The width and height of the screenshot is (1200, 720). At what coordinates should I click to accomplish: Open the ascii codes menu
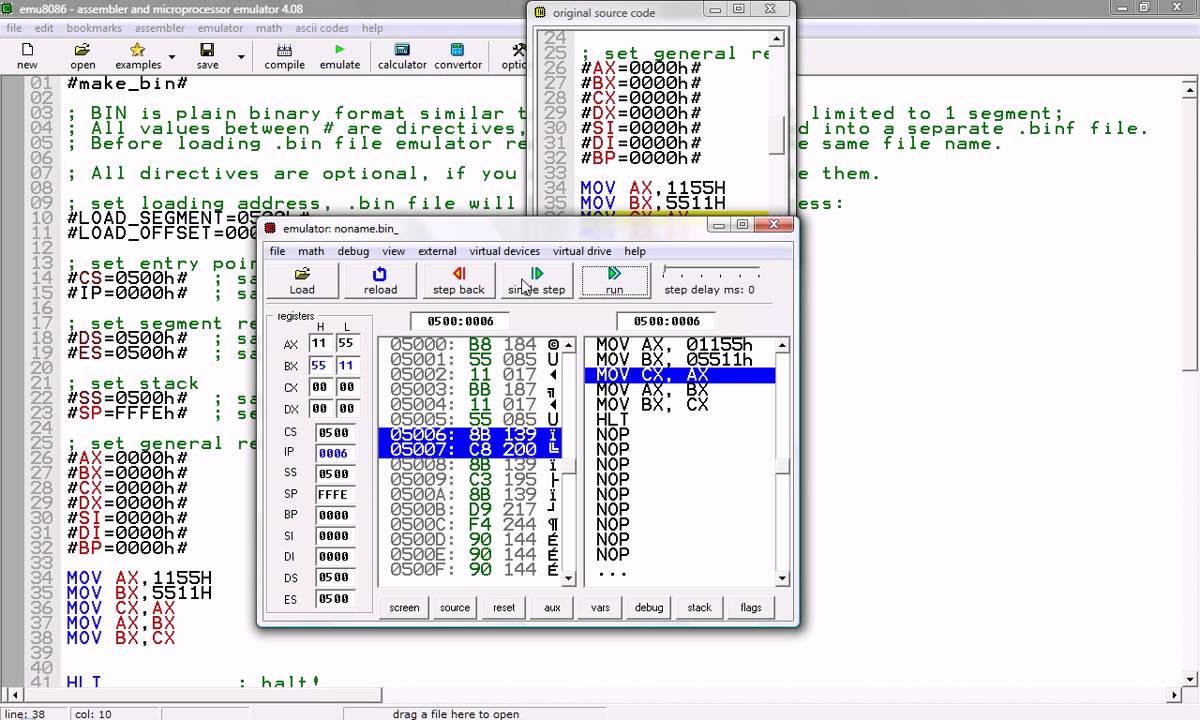[x=322, y=28]
